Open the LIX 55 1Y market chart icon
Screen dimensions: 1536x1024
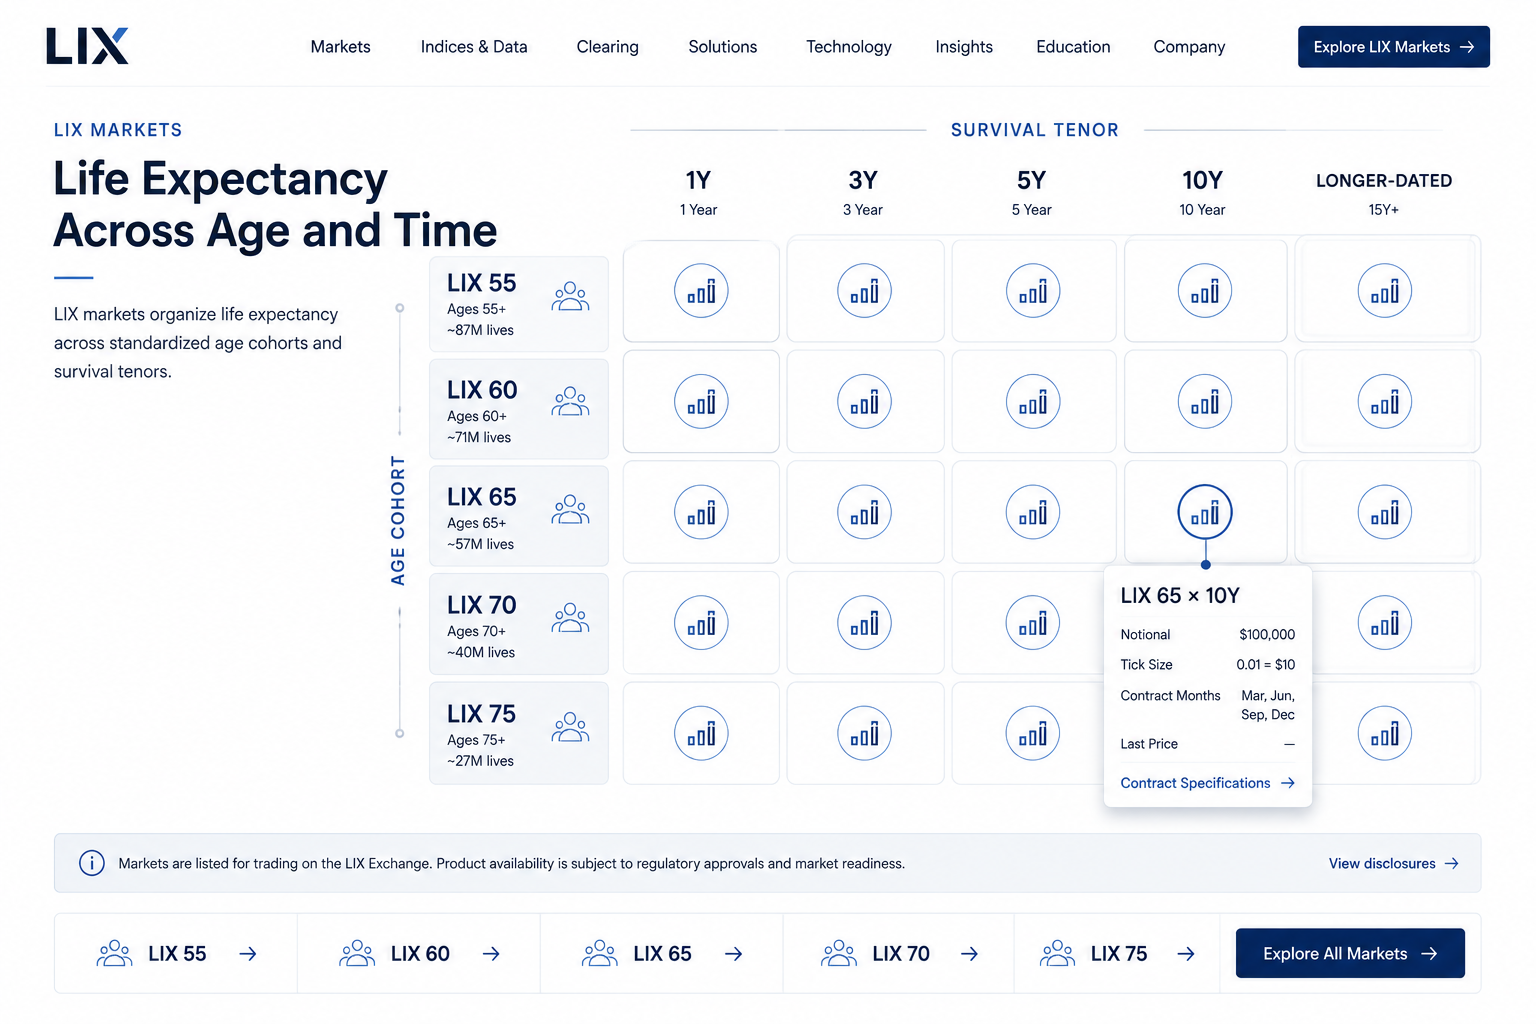(x=701, y=291)
